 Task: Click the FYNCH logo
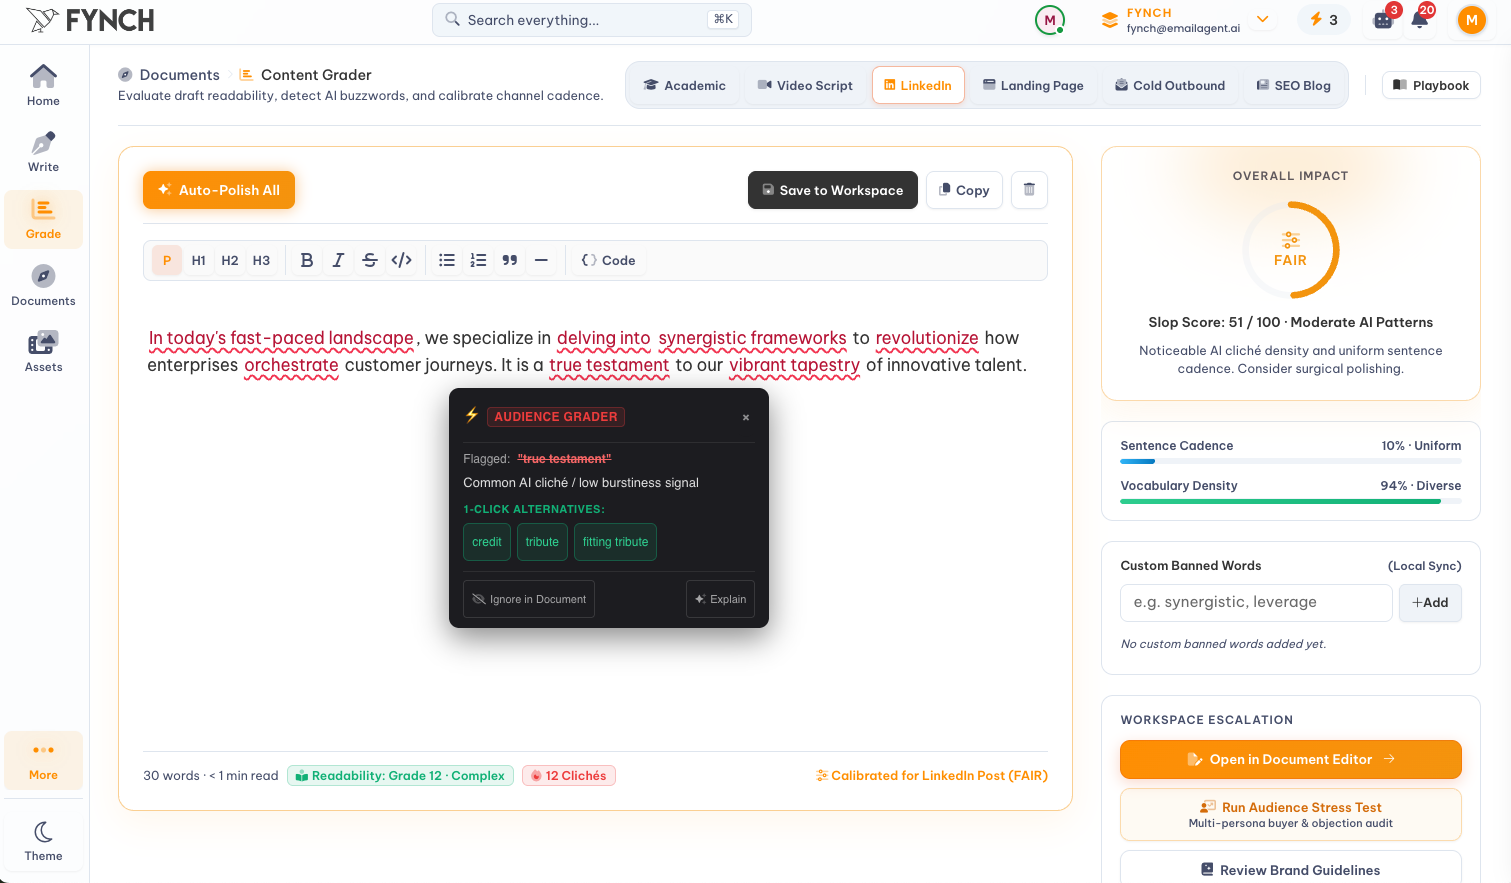click(x=90, y=20)
